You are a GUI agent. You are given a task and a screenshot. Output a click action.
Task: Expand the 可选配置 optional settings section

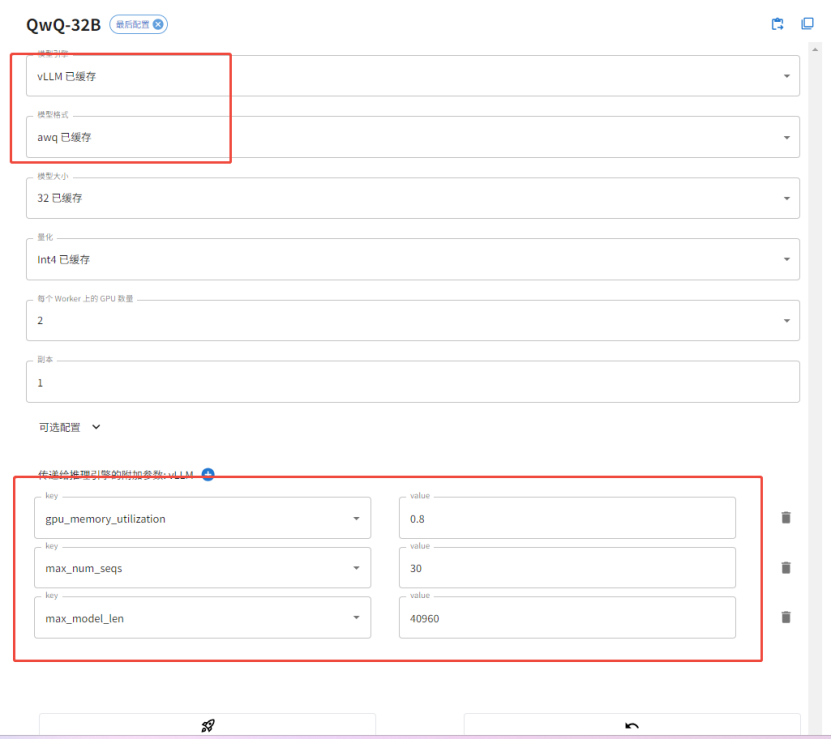coord(69,427)
